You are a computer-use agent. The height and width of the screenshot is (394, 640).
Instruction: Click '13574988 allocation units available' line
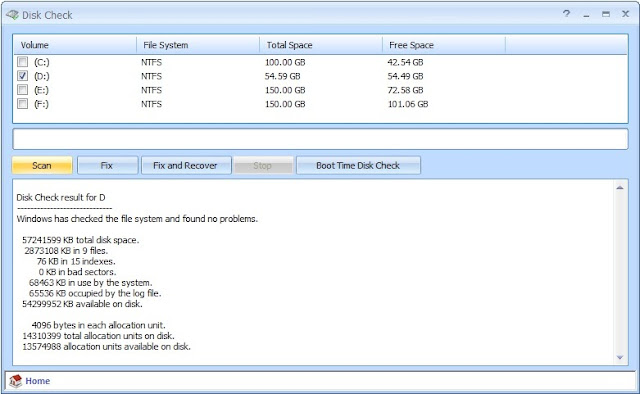[x=107, y=346]
